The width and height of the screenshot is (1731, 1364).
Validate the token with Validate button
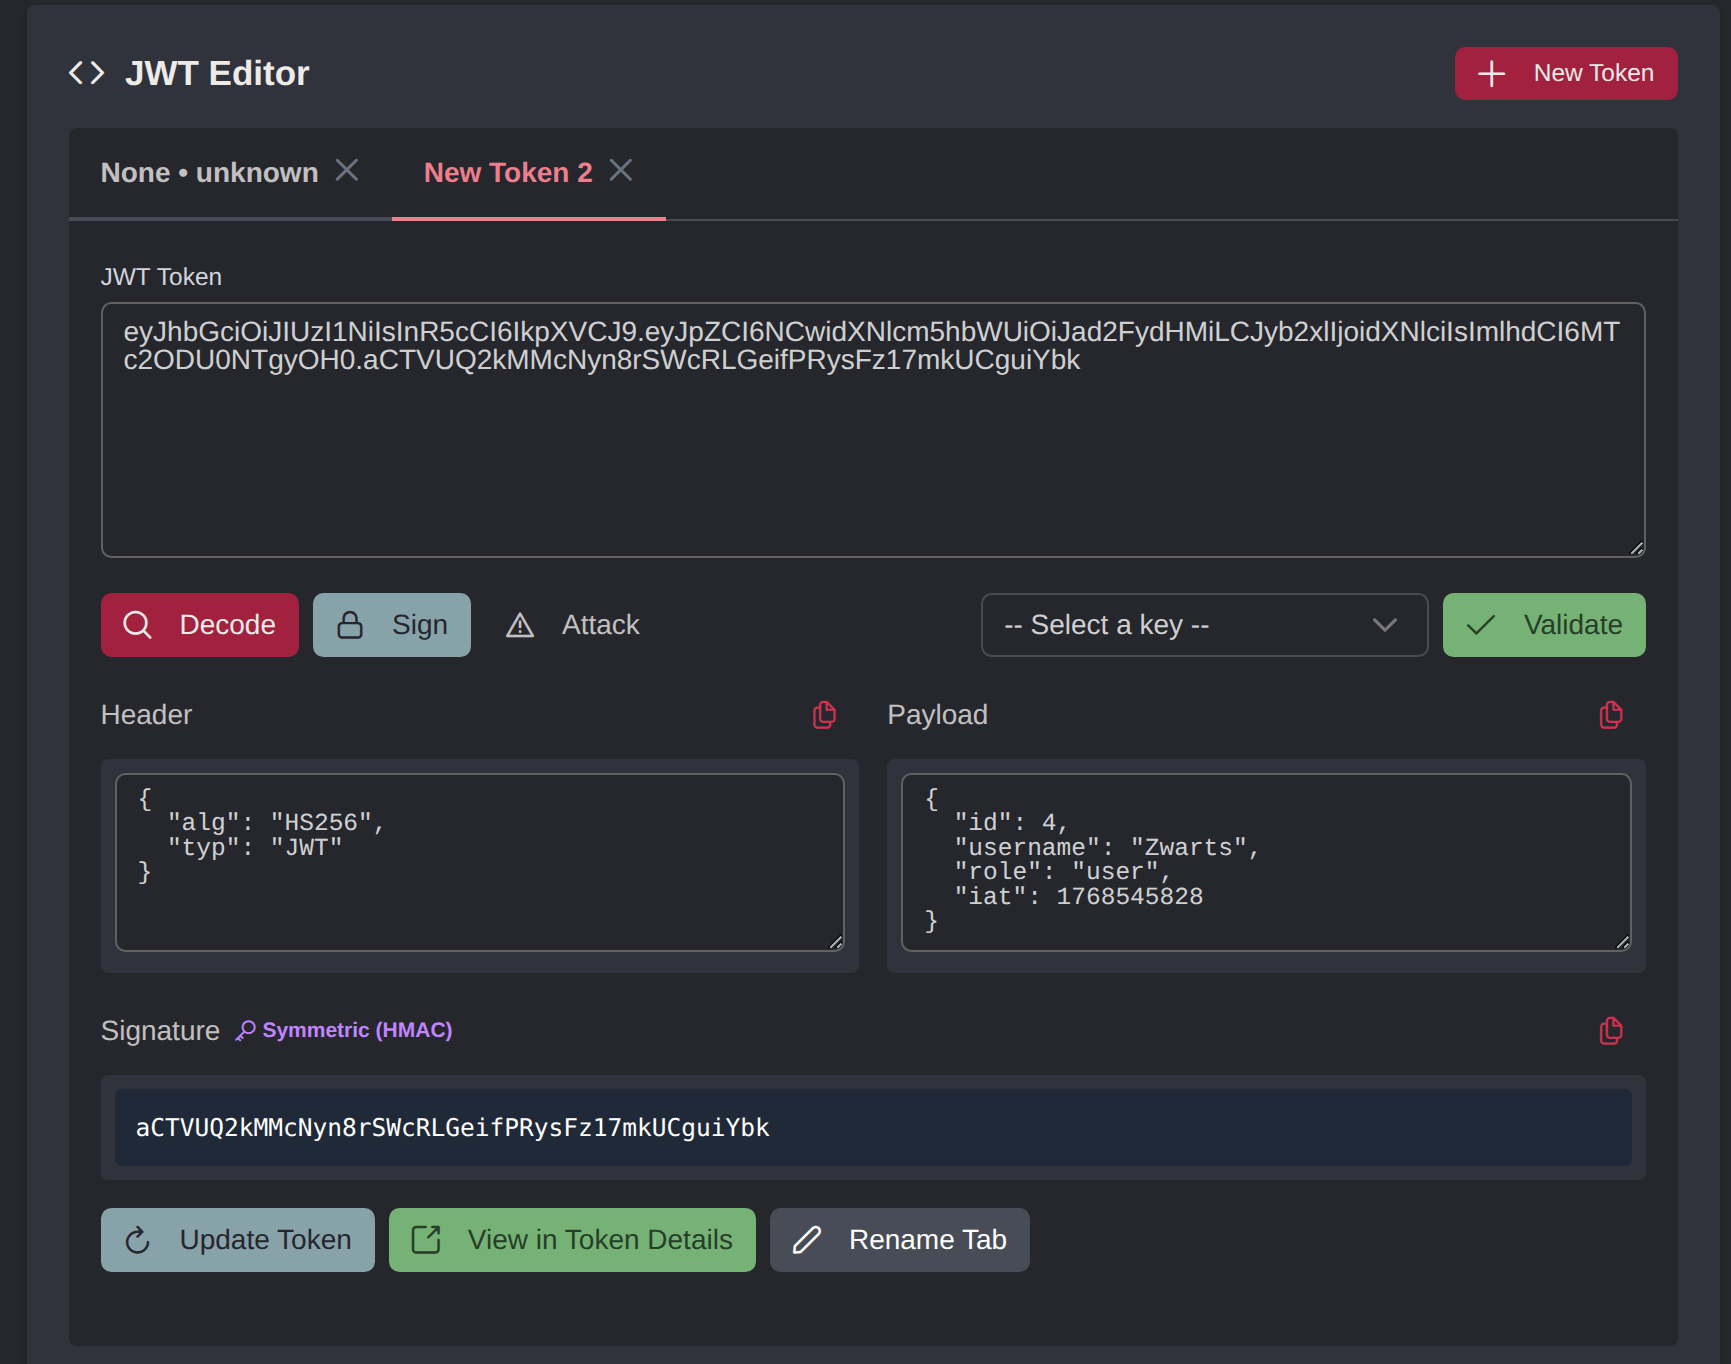1543,625
